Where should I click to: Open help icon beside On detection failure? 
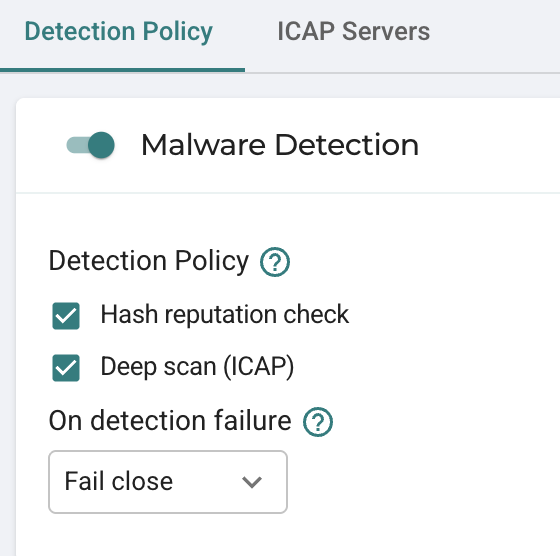point(318,422)
